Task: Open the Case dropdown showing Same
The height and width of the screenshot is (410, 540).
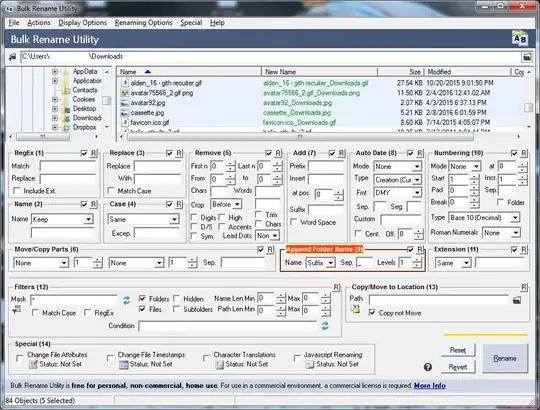Action: [143, 219]
